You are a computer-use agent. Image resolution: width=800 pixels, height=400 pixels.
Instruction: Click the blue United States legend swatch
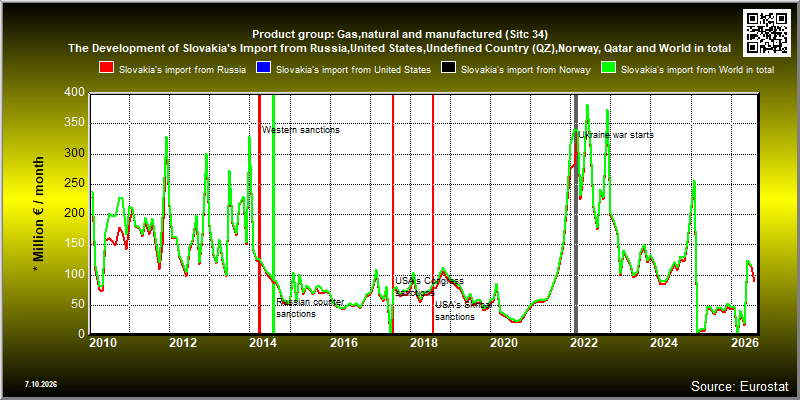pyautogui.click(x=264, y=69)
